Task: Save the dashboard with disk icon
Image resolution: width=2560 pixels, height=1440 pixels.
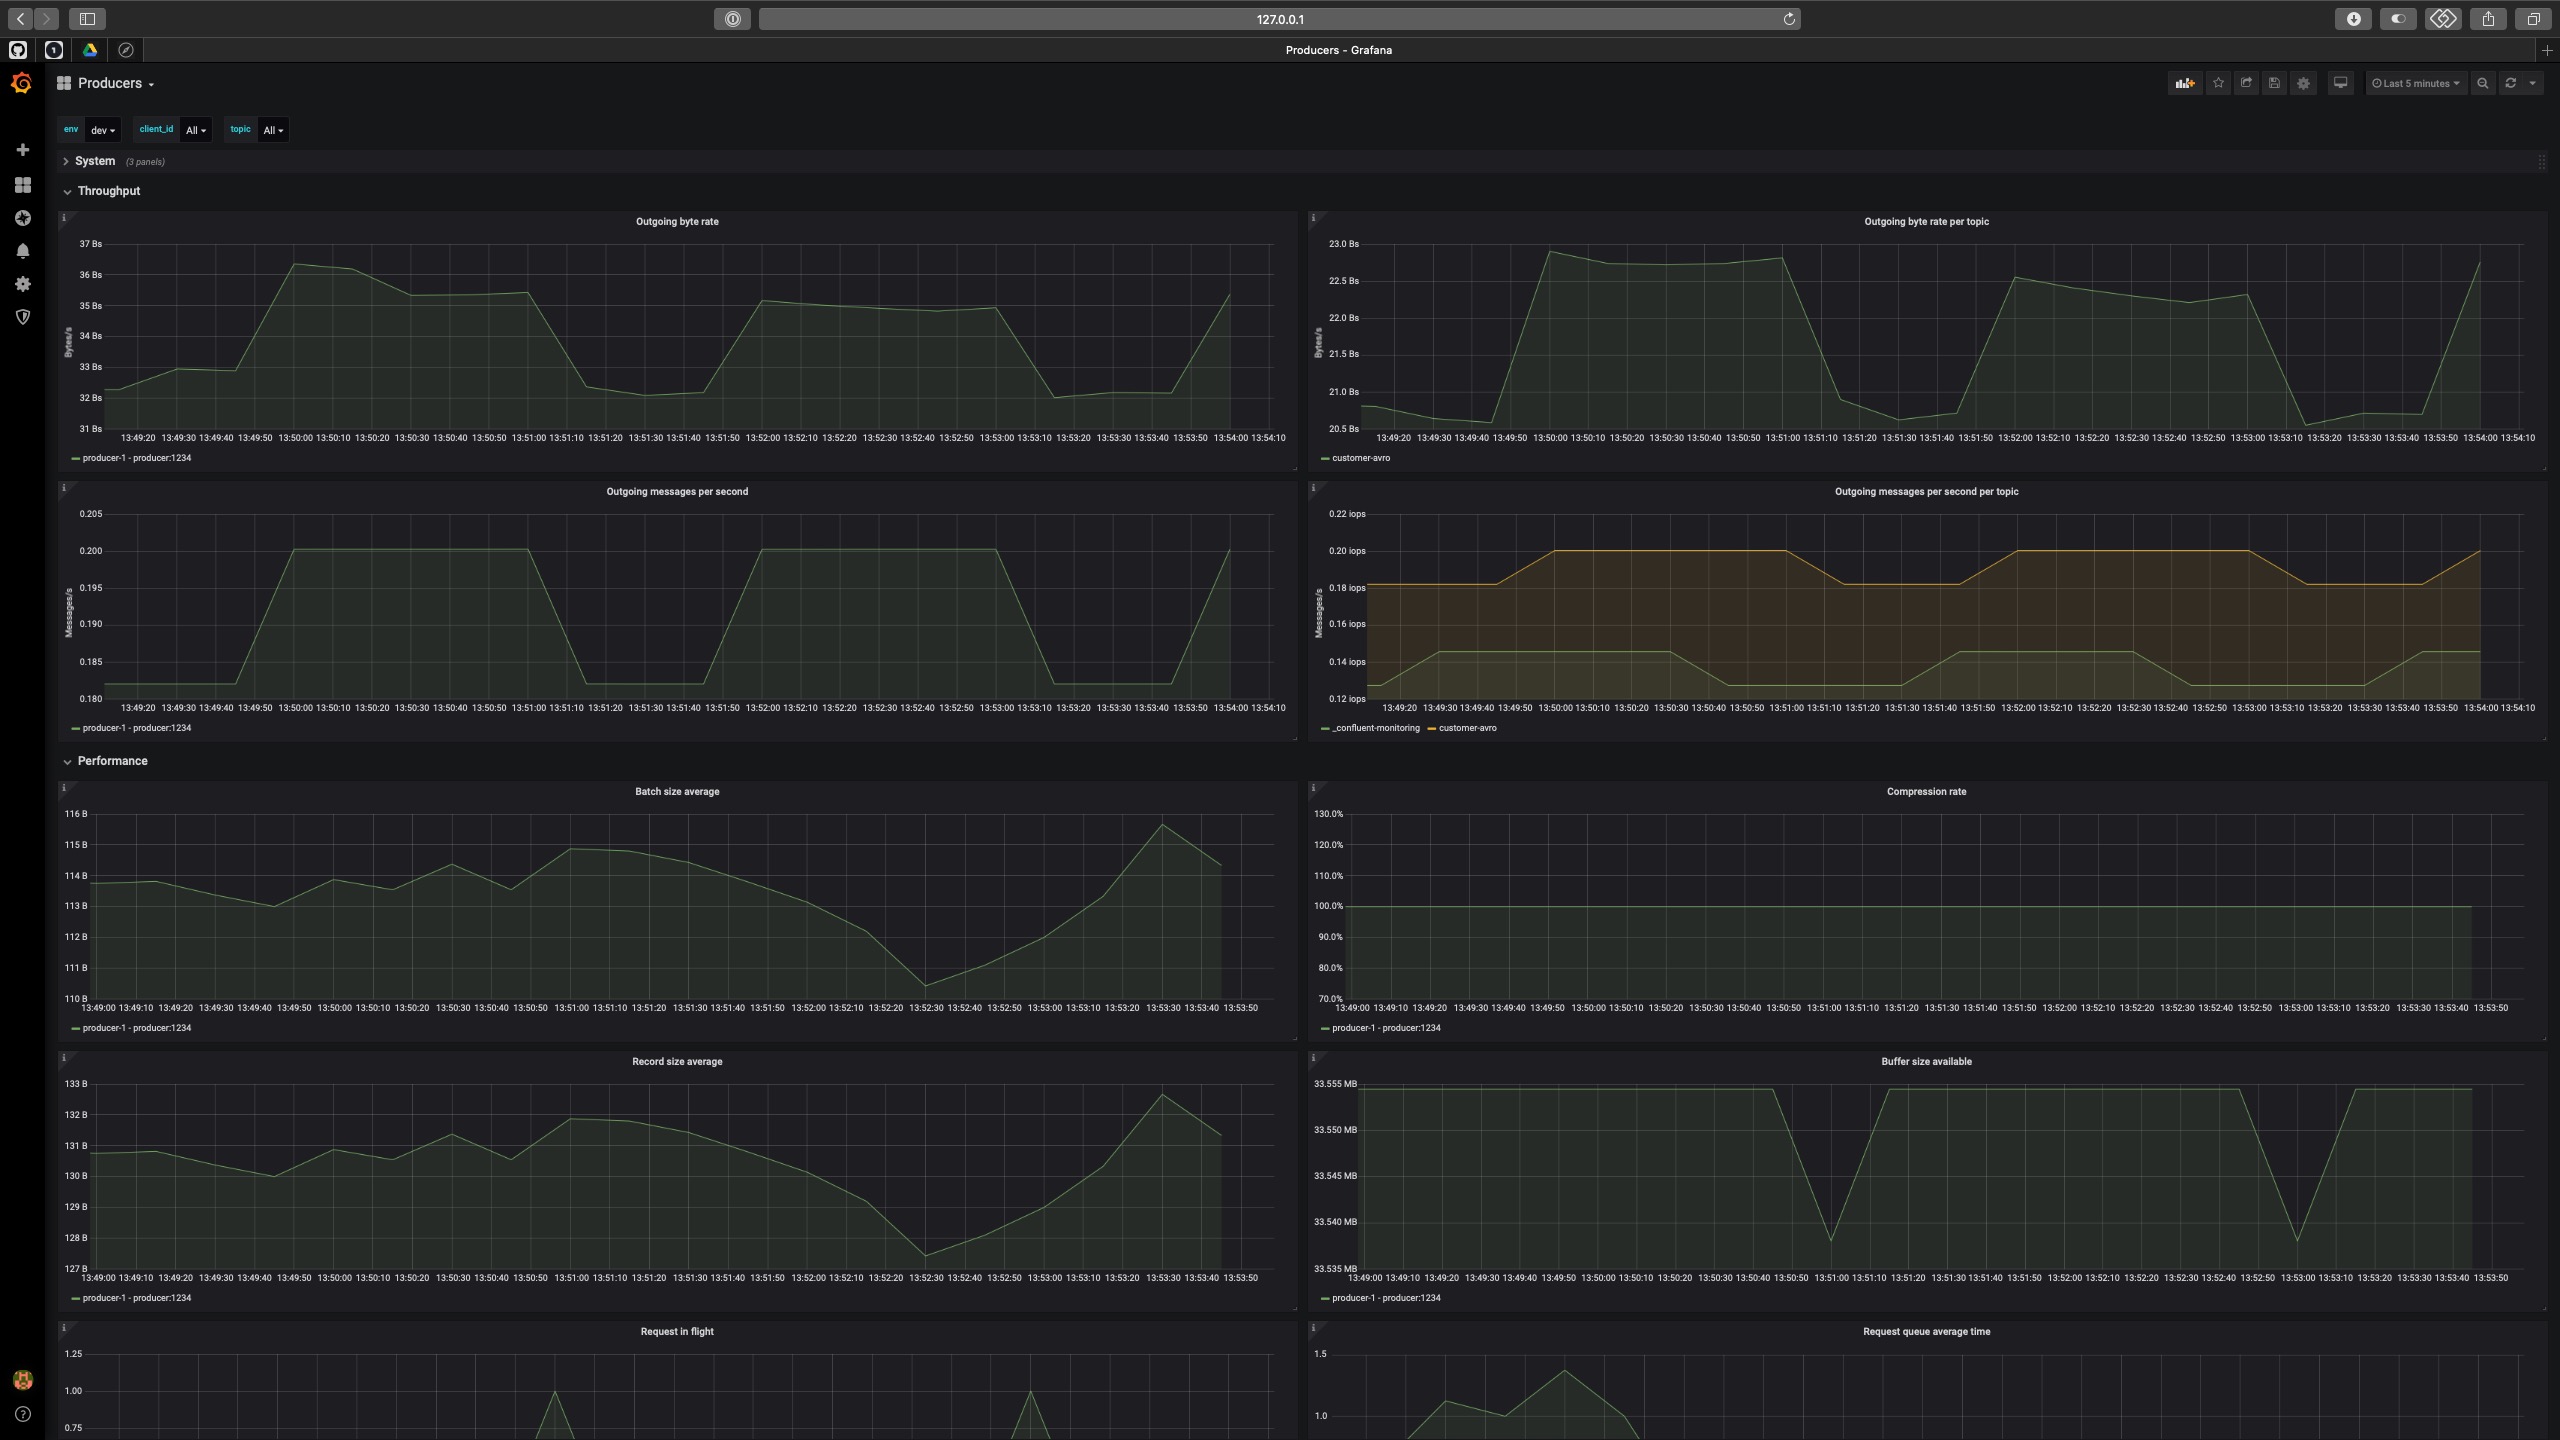Action: (x=2274, y=83)
